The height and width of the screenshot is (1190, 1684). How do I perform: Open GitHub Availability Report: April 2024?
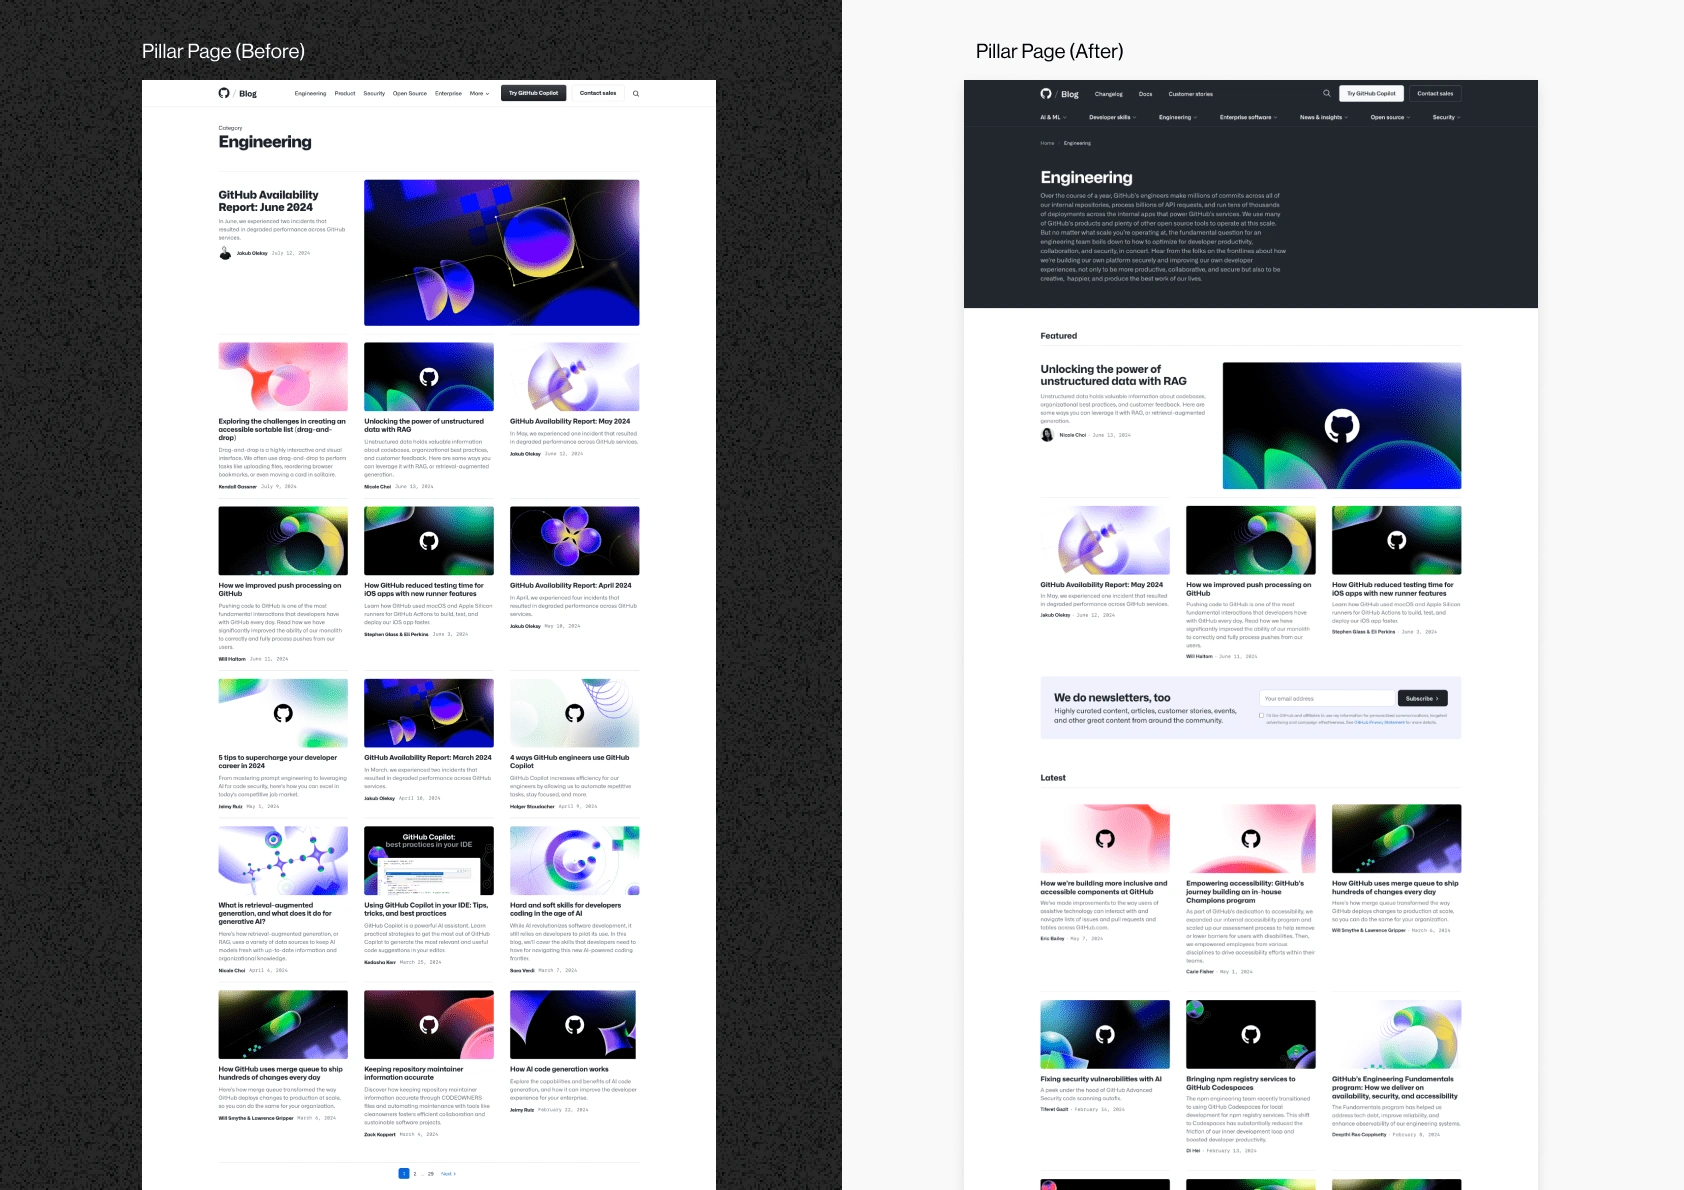click(571, 585)
